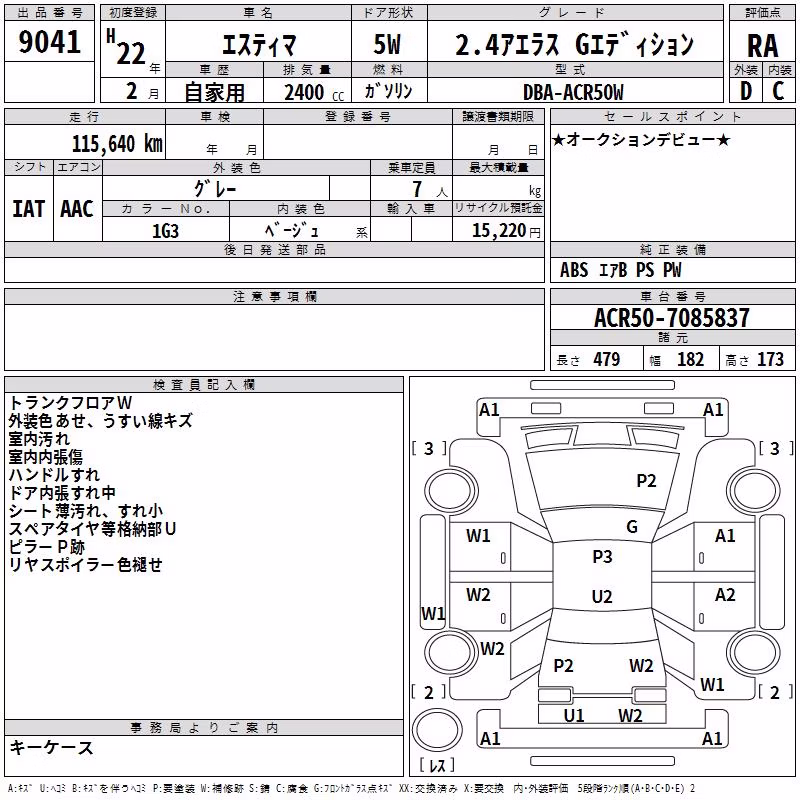Screen dimensions: 800x800
Task: Click the exterior color グレー
Action: tap(215, 189)
